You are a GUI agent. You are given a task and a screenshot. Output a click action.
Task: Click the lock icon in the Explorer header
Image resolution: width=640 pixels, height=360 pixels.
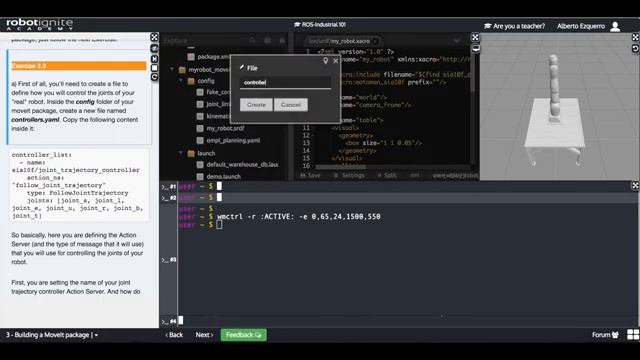282,40
